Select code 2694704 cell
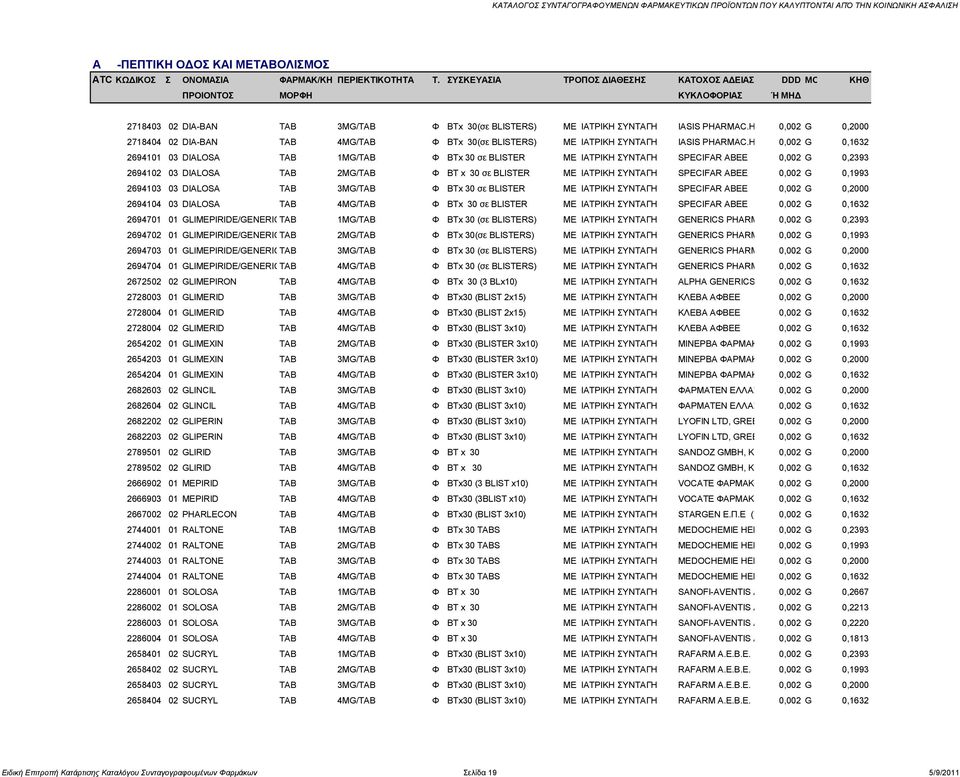 pos(144,266)
